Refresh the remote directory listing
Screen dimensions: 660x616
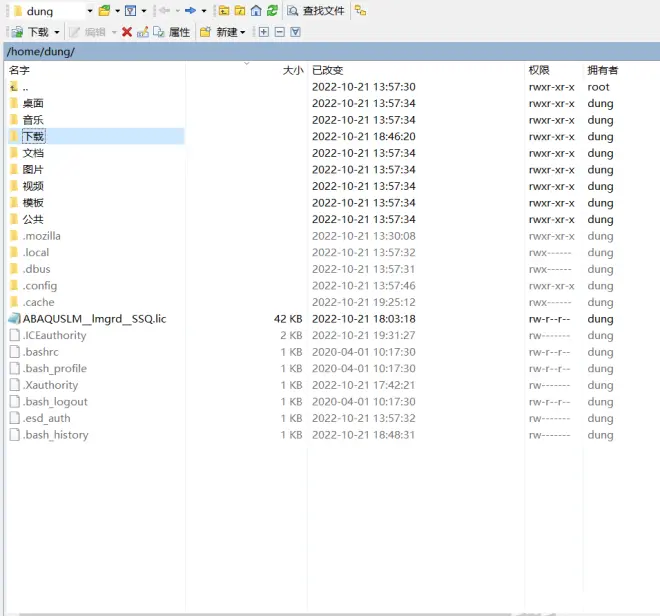click(x=272, y=11)
